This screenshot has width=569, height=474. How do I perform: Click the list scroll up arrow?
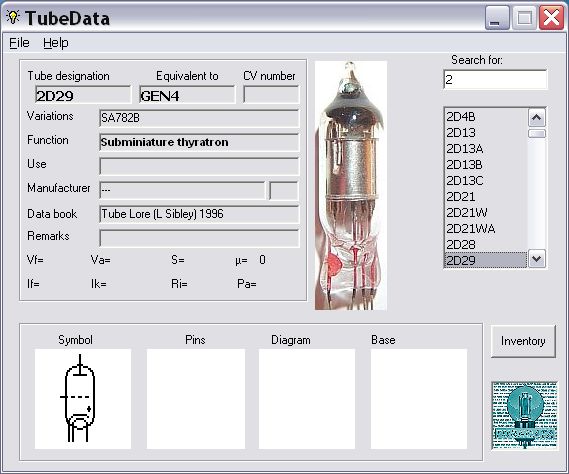tap(537, 118)
